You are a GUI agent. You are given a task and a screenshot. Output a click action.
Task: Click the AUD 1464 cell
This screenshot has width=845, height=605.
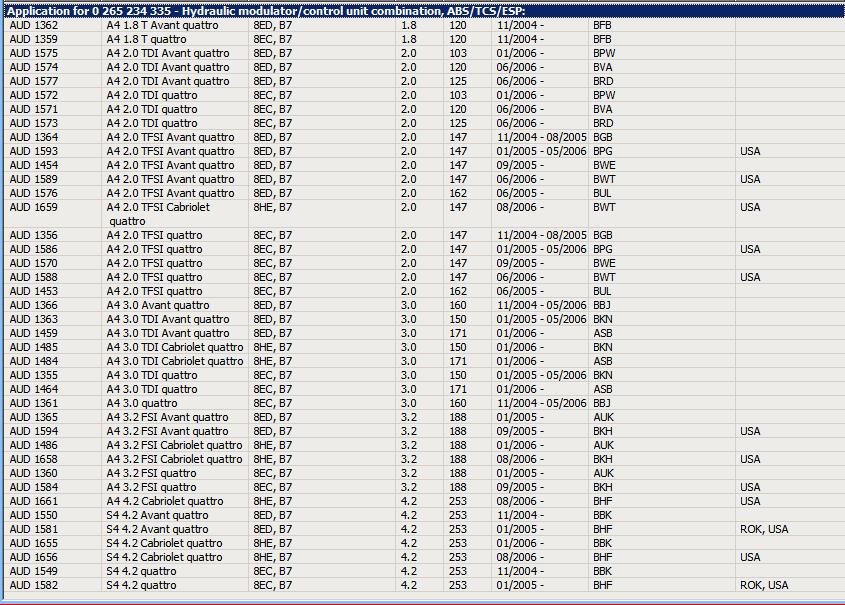point(33,390)
